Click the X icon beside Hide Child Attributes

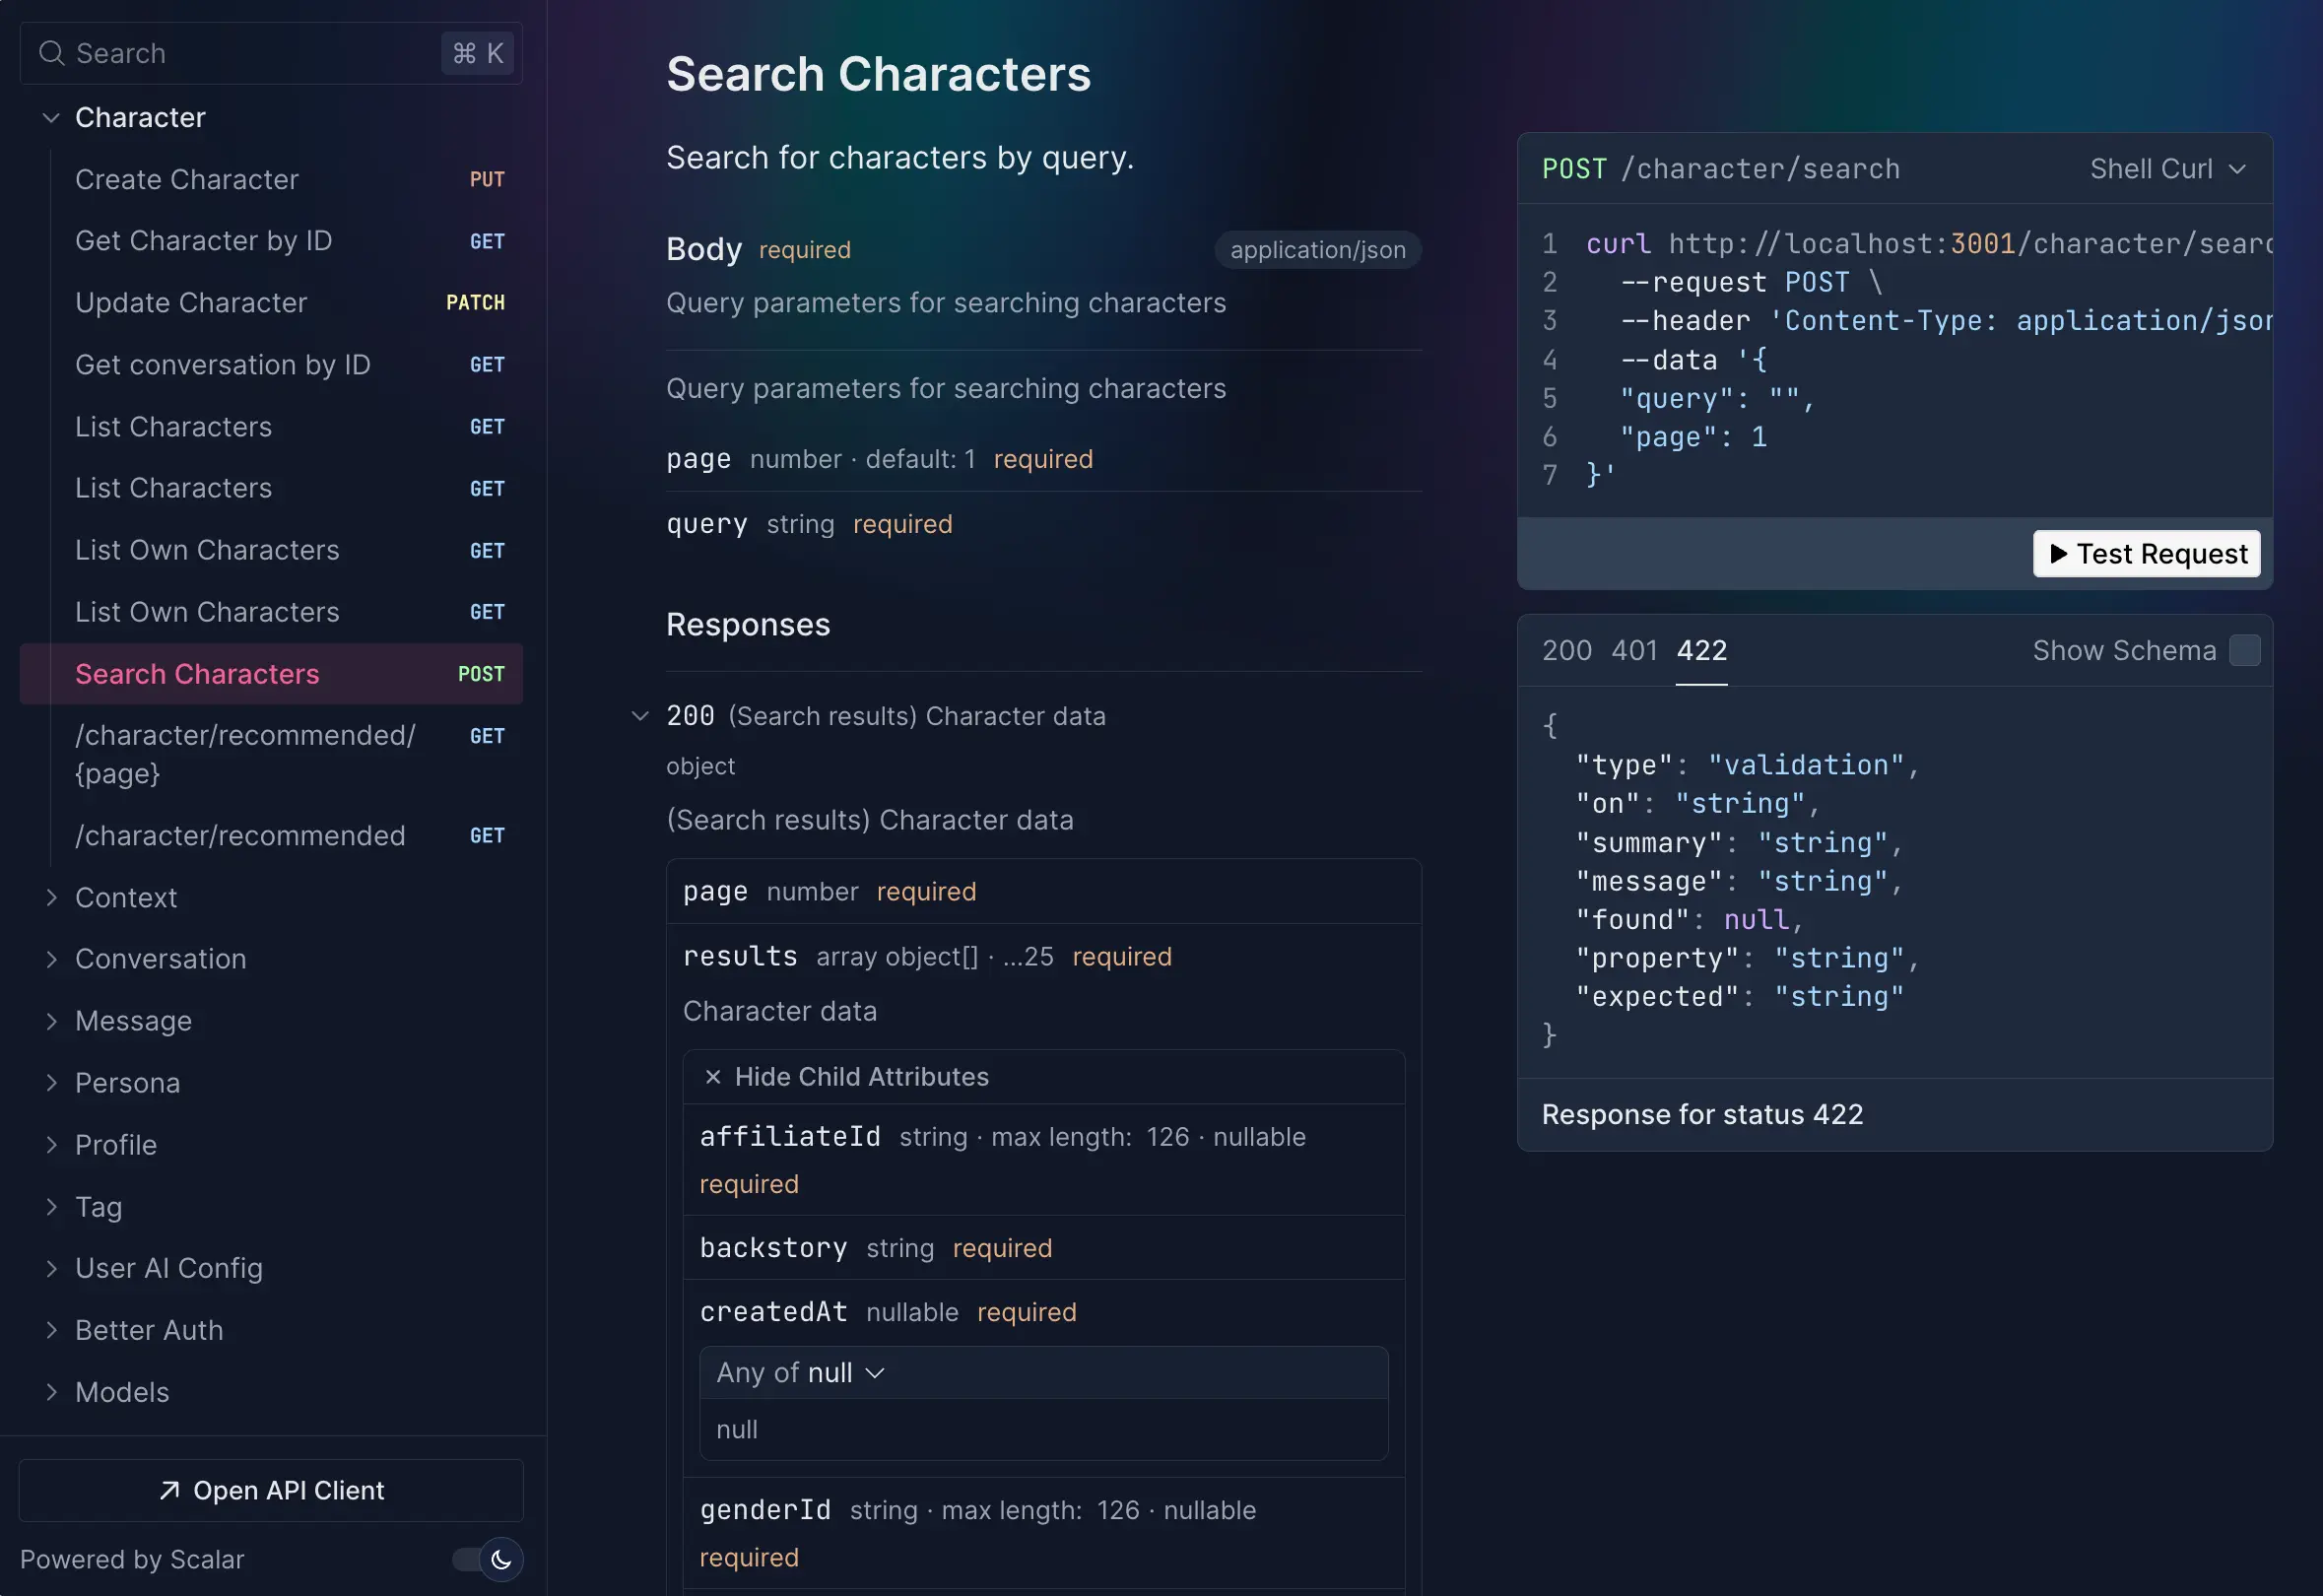pos(713,1077)
